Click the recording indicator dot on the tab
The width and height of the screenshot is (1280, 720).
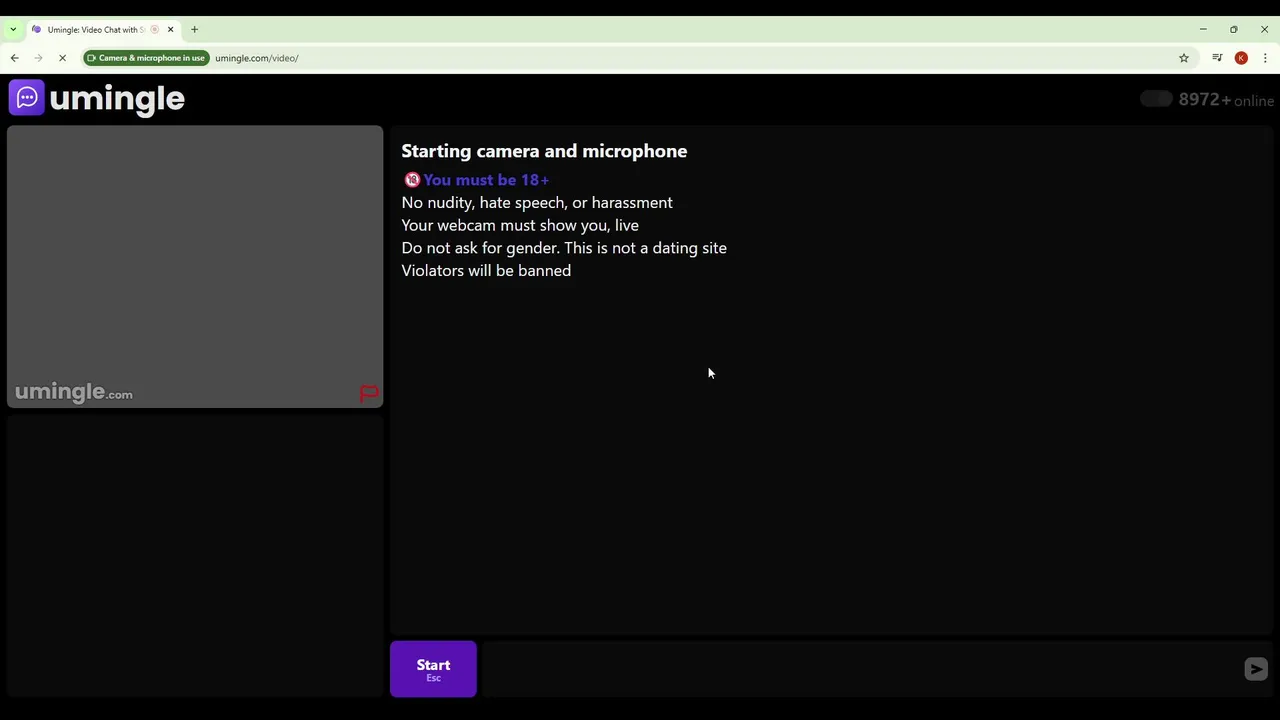[154, 30]
